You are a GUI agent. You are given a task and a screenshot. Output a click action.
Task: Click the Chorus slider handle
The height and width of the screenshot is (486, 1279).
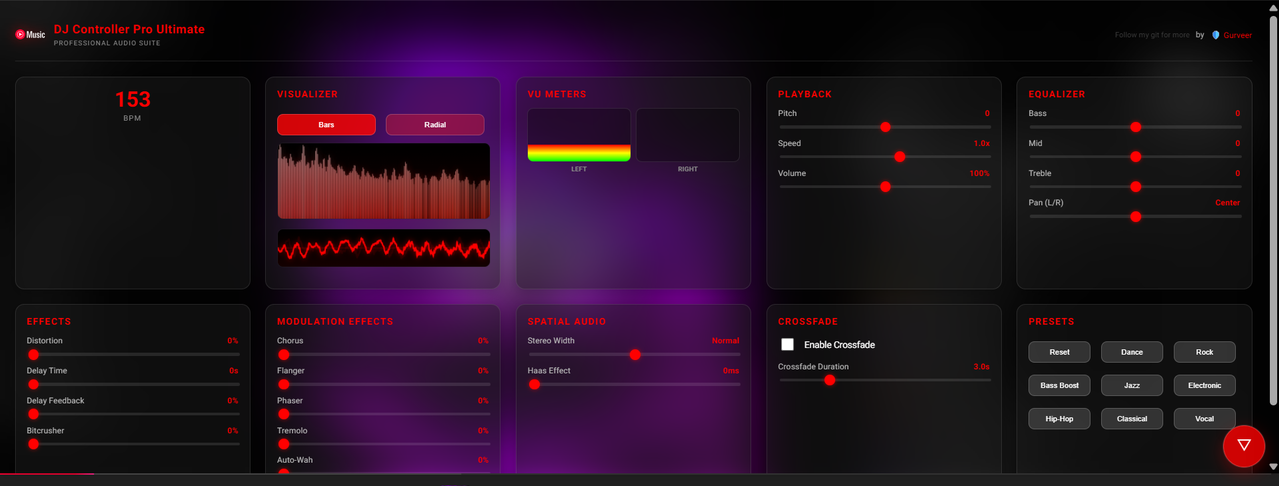tap(283, 354)
